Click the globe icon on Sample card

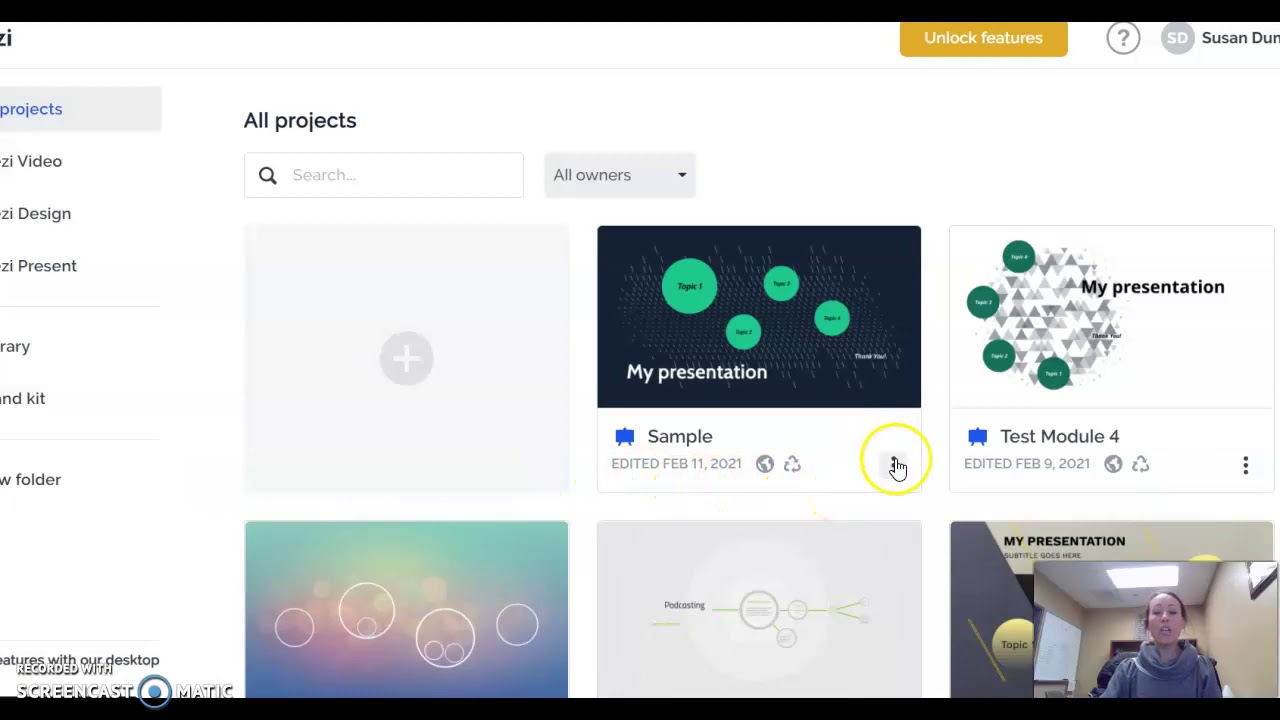pyautogui.click(x=765, y=464)
